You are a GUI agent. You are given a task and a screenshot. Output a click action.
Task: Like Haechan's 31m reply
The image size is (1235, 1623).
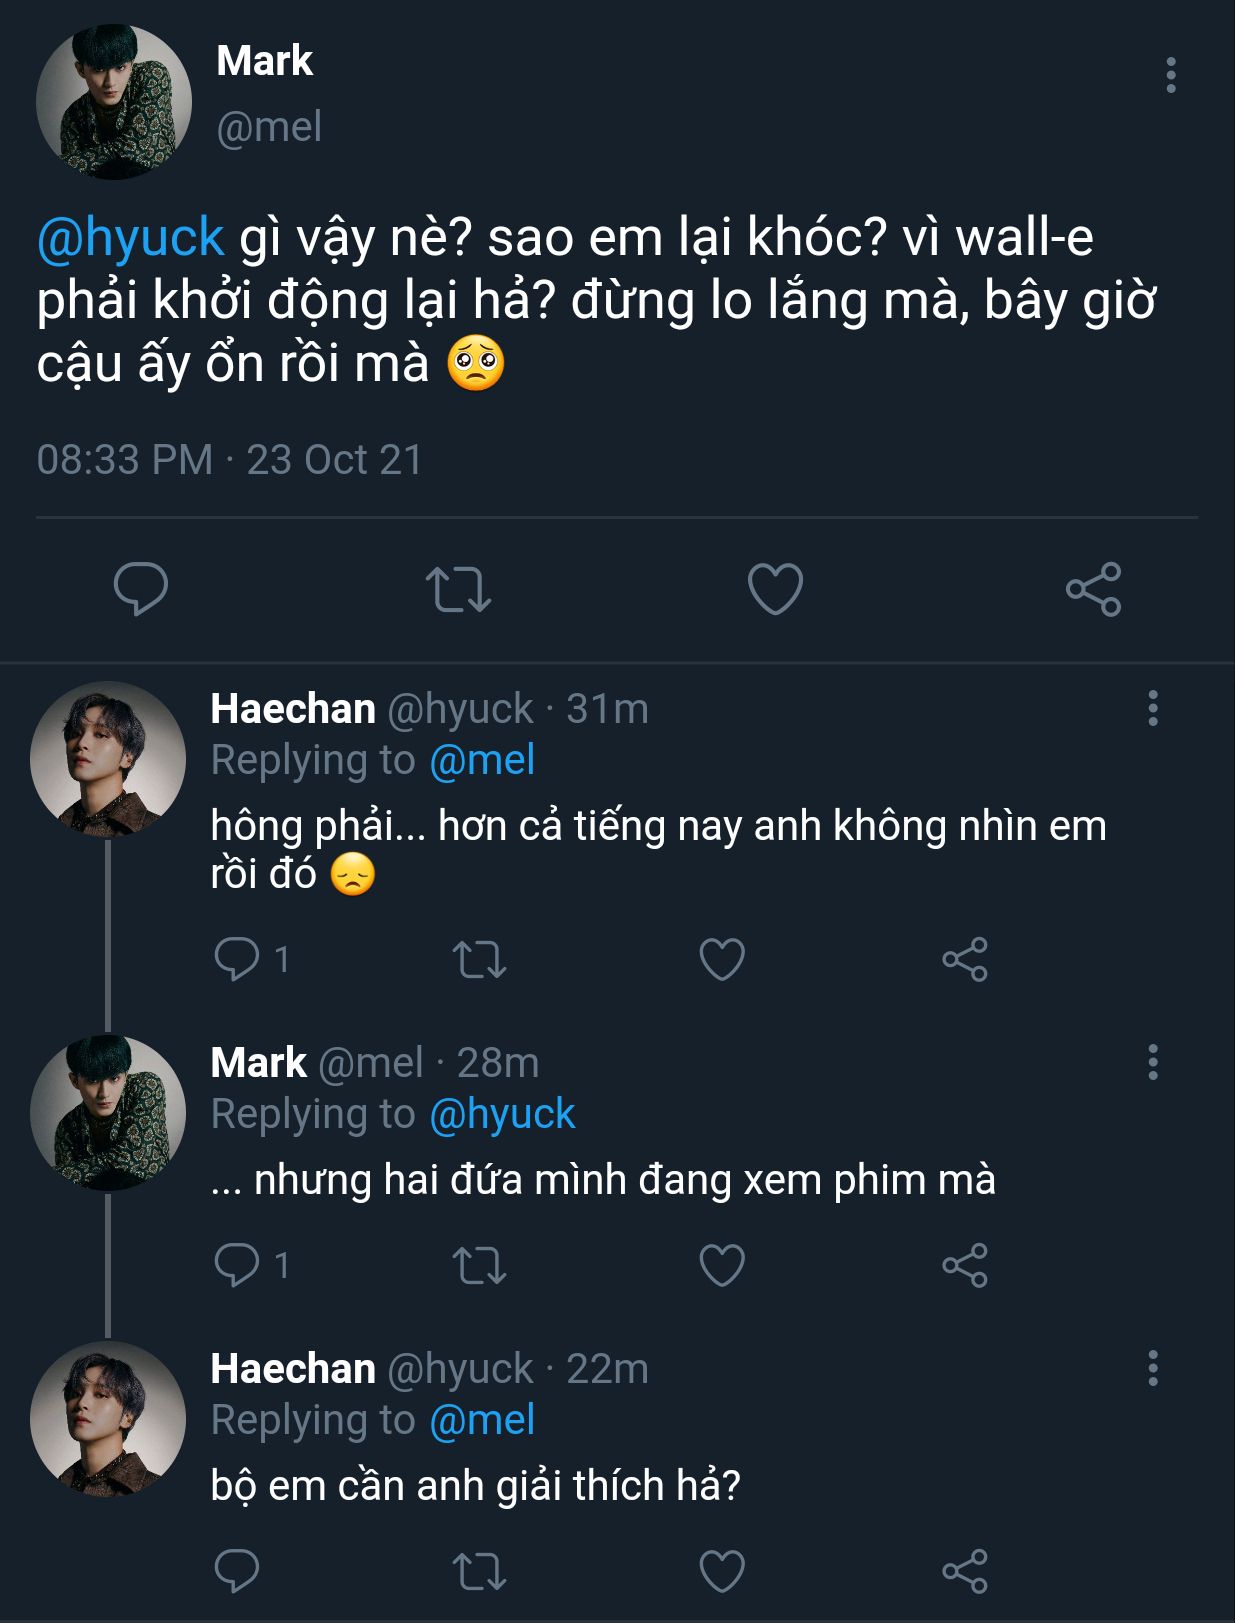click(722, 959)
